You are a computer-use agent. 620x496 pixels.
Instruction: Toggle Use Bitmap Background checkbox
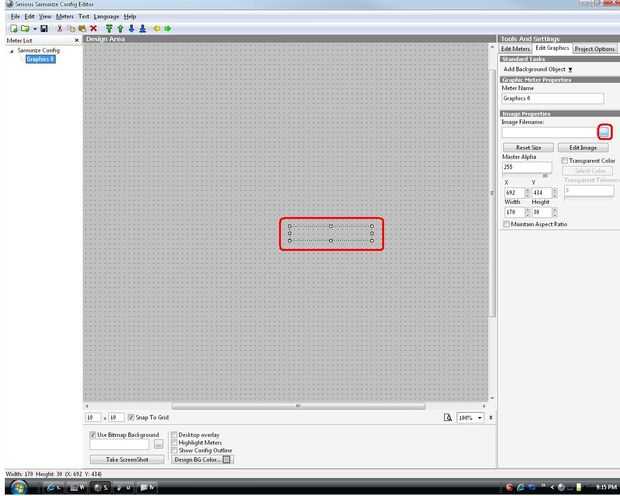click(93, 435)
